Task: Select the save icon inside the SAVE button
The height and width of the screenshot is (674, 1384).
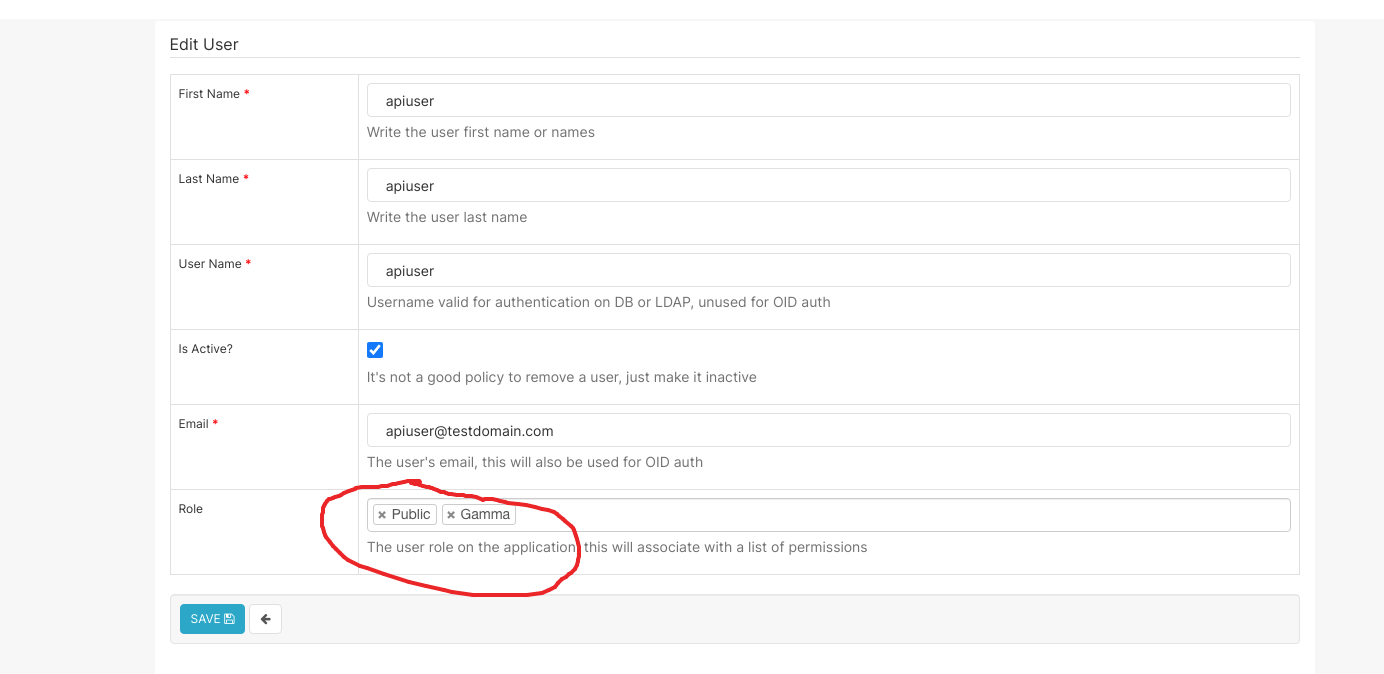Action: coord(231,618)
